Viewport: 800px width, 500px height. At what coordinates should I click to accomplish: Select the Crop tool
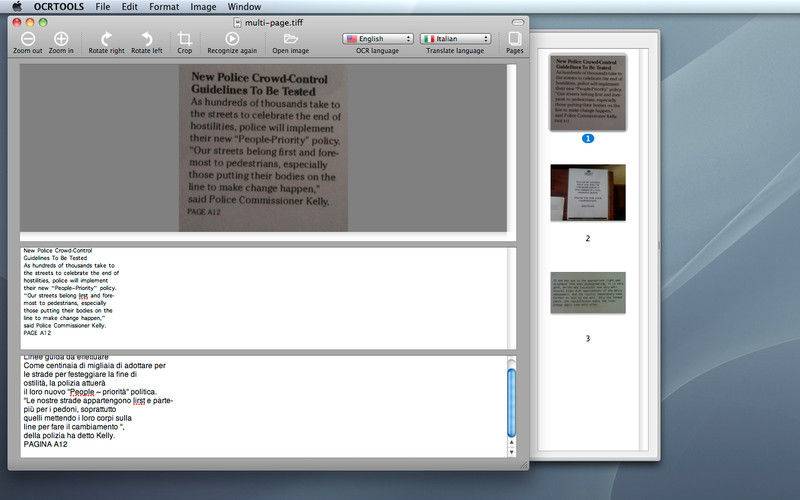[x=185, y=39]
